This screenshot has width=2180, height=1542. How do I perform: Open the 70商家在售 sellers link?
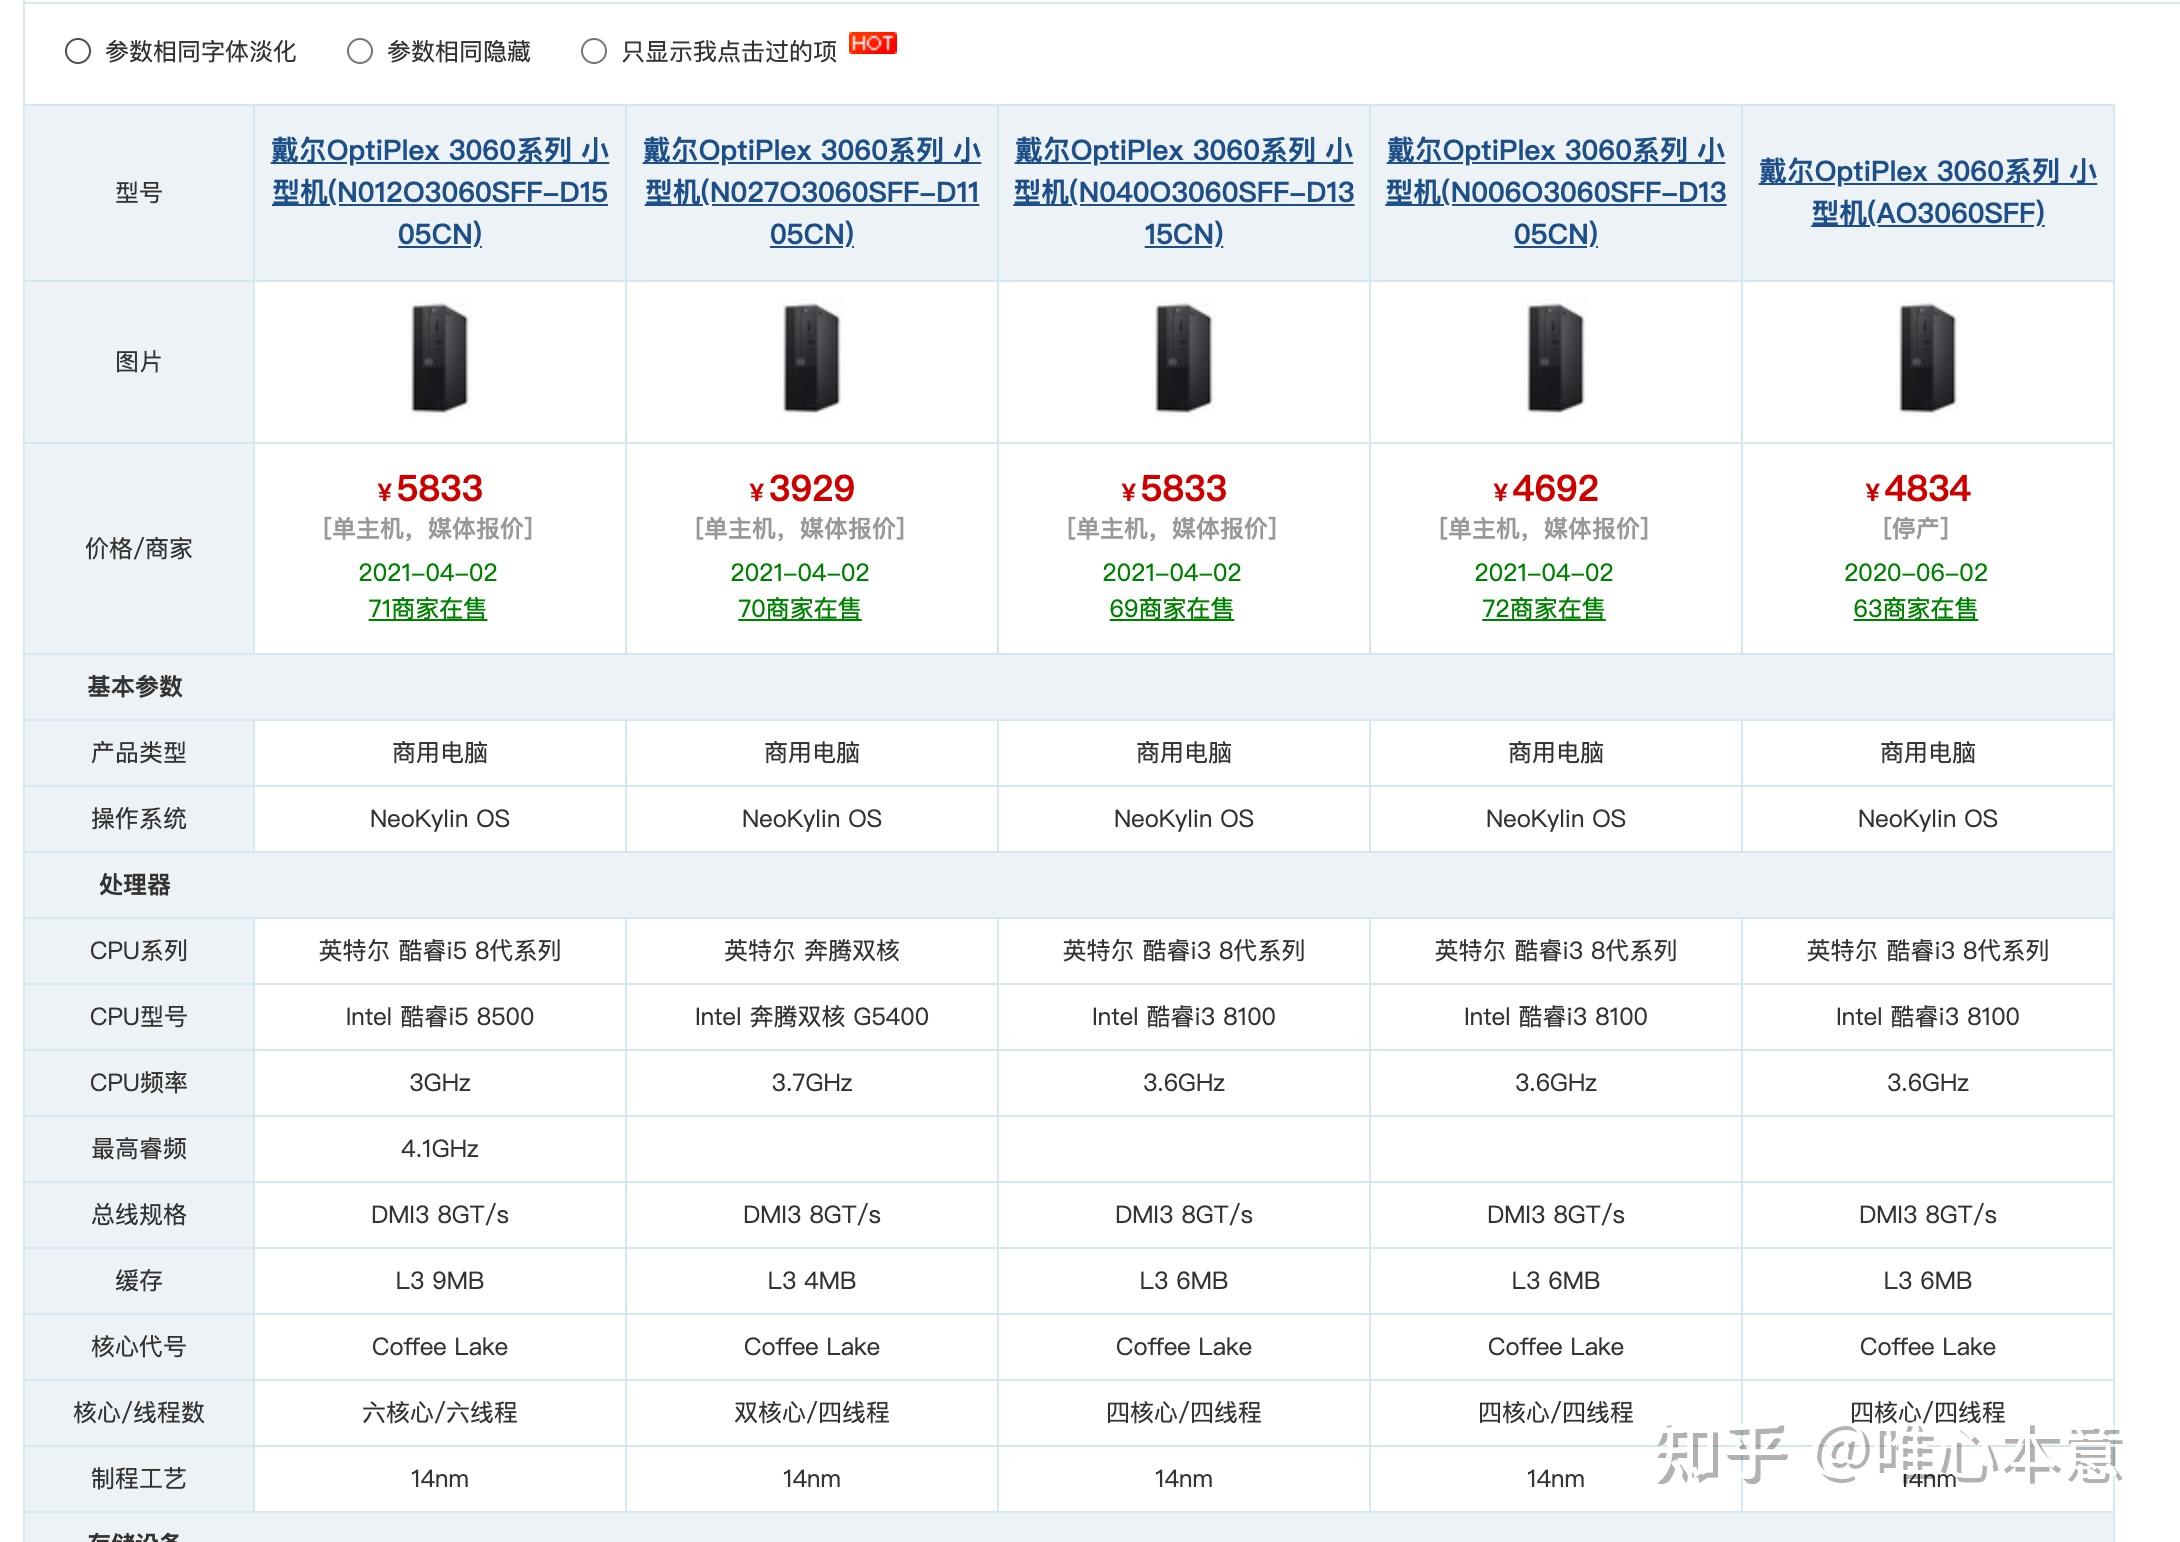pos(800,609)
